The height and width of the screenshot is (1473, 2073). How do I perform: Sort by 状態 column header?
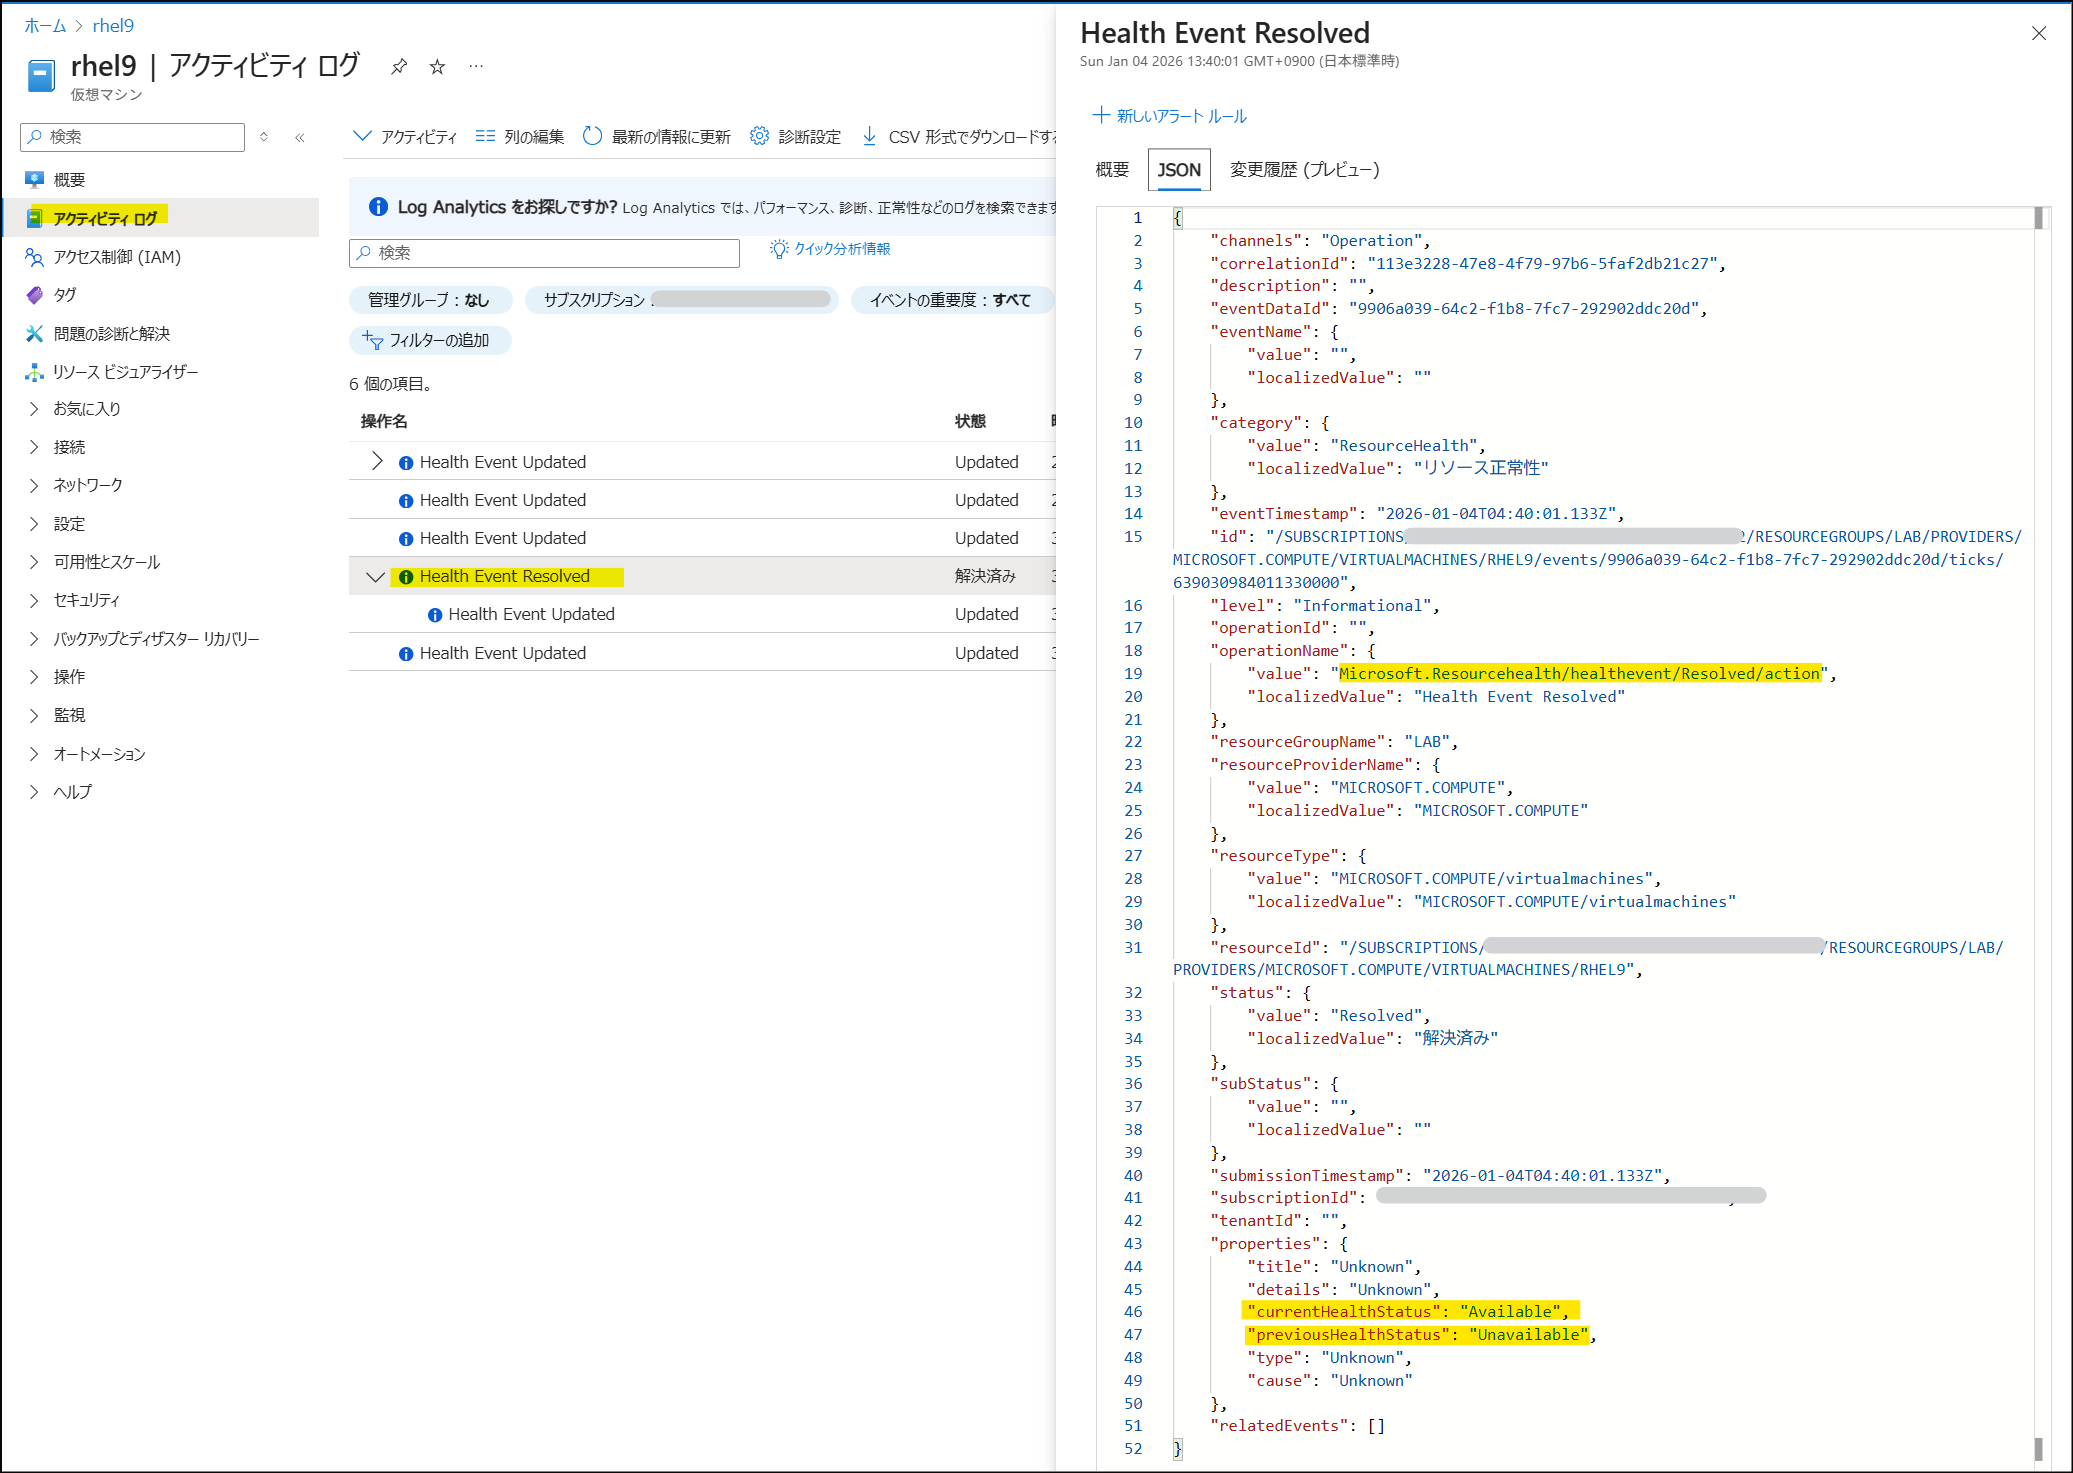pos(970,421)
